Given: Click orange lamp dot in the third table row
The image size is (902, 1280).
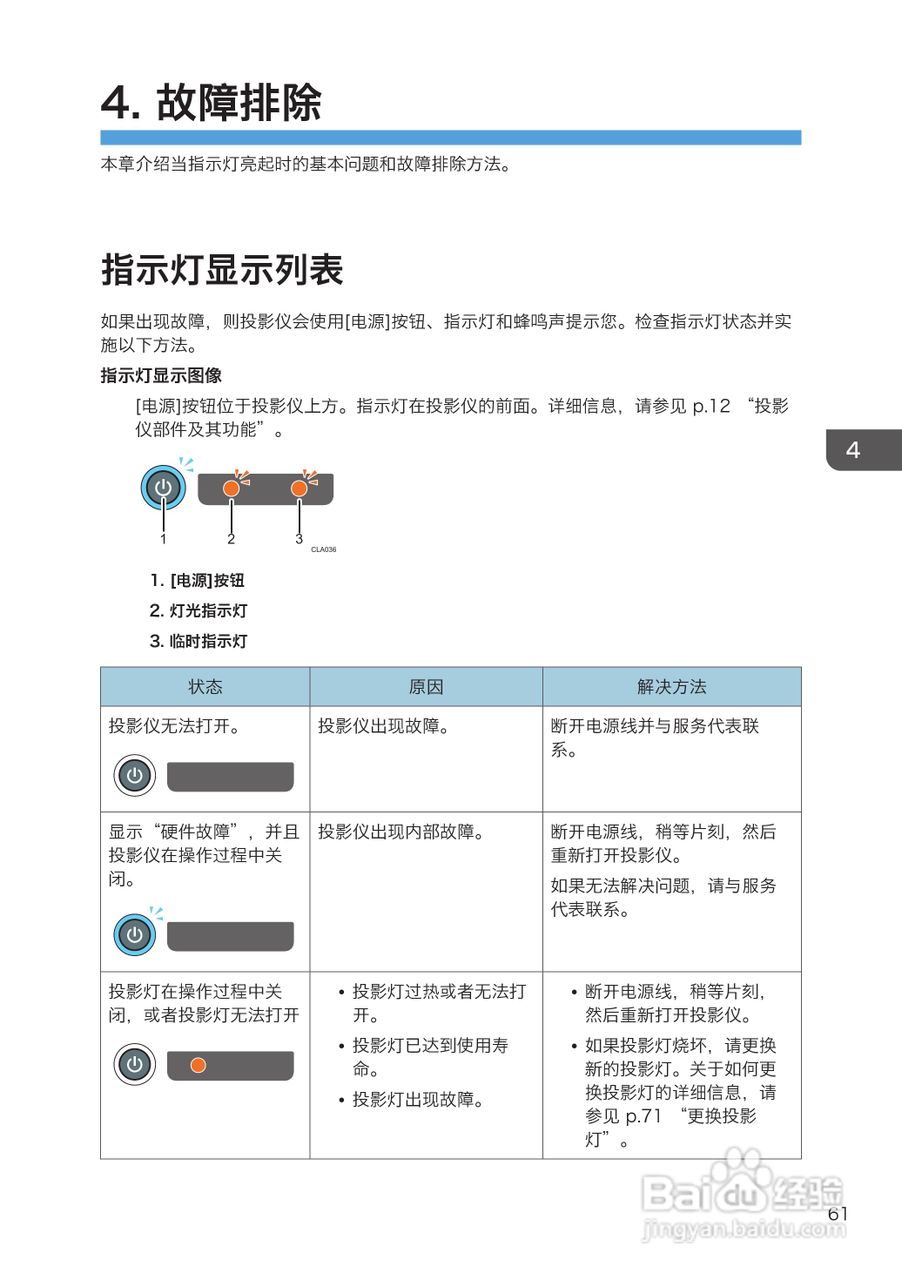Looking at the screenshot, I should pos(198,1065).
